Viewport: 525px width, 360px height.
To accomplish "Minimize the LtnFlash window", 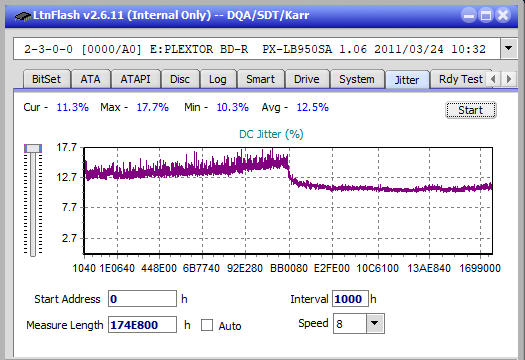I will coord(469,15).
